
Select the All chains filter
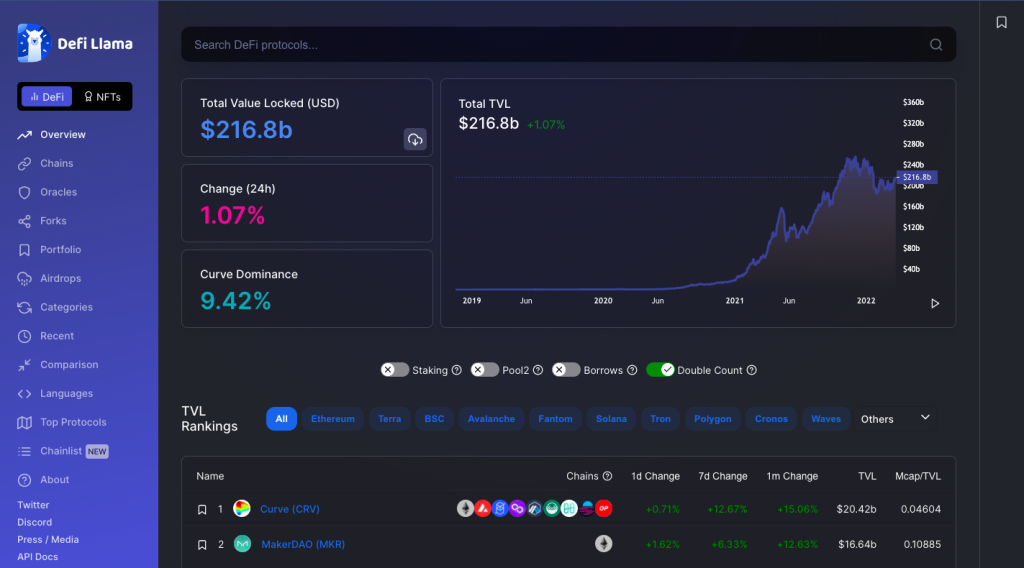tap(281, 418)
